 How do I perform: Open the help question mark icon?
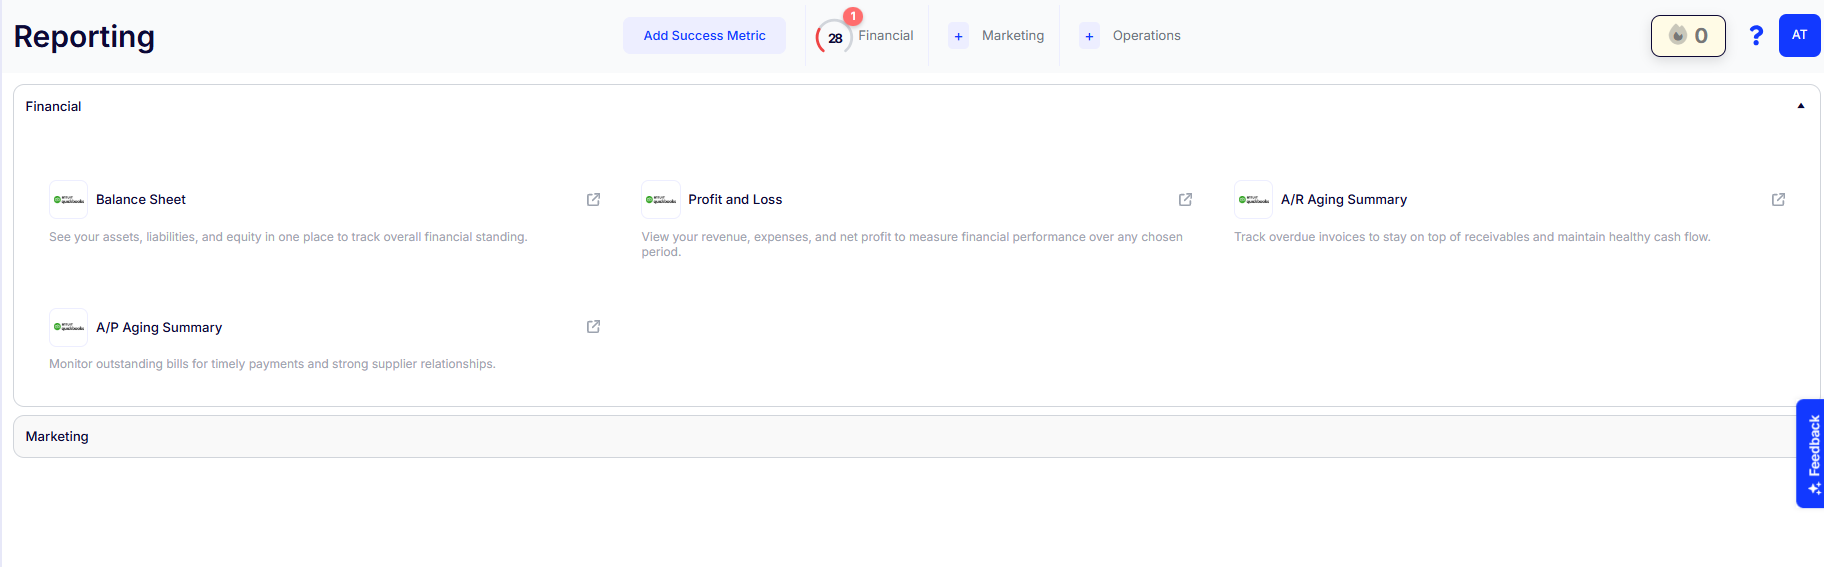[1755, 36]
